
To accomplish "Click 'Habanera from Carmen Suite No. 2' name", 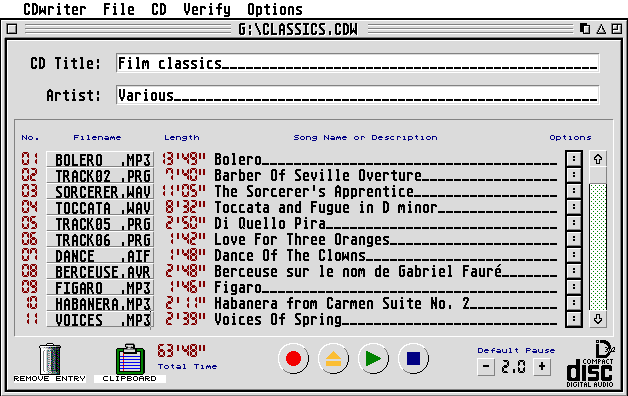I will 342,304.
